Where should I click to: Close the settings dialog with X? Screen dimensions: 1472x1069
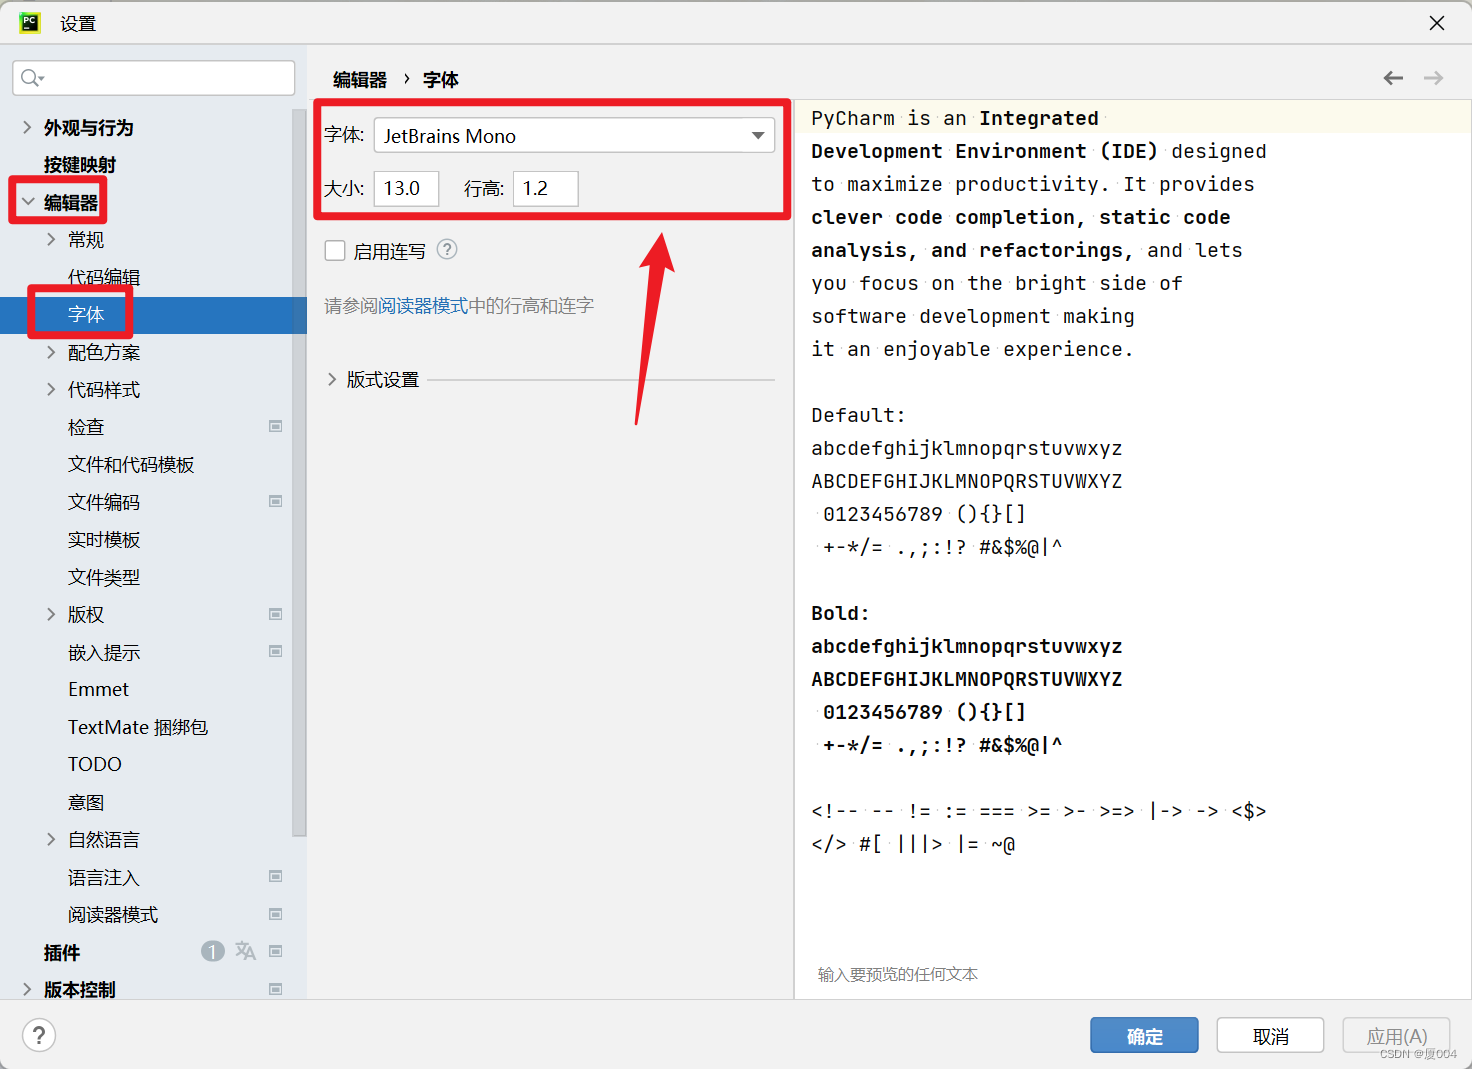point(1437,23)
